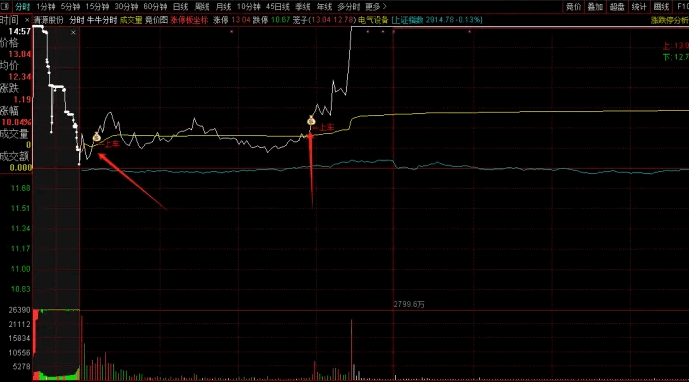This screenshot has height=382, width=689.
Task: Click the 12.34 average price value
Action: pyautogui.click(x=20, y=77)
